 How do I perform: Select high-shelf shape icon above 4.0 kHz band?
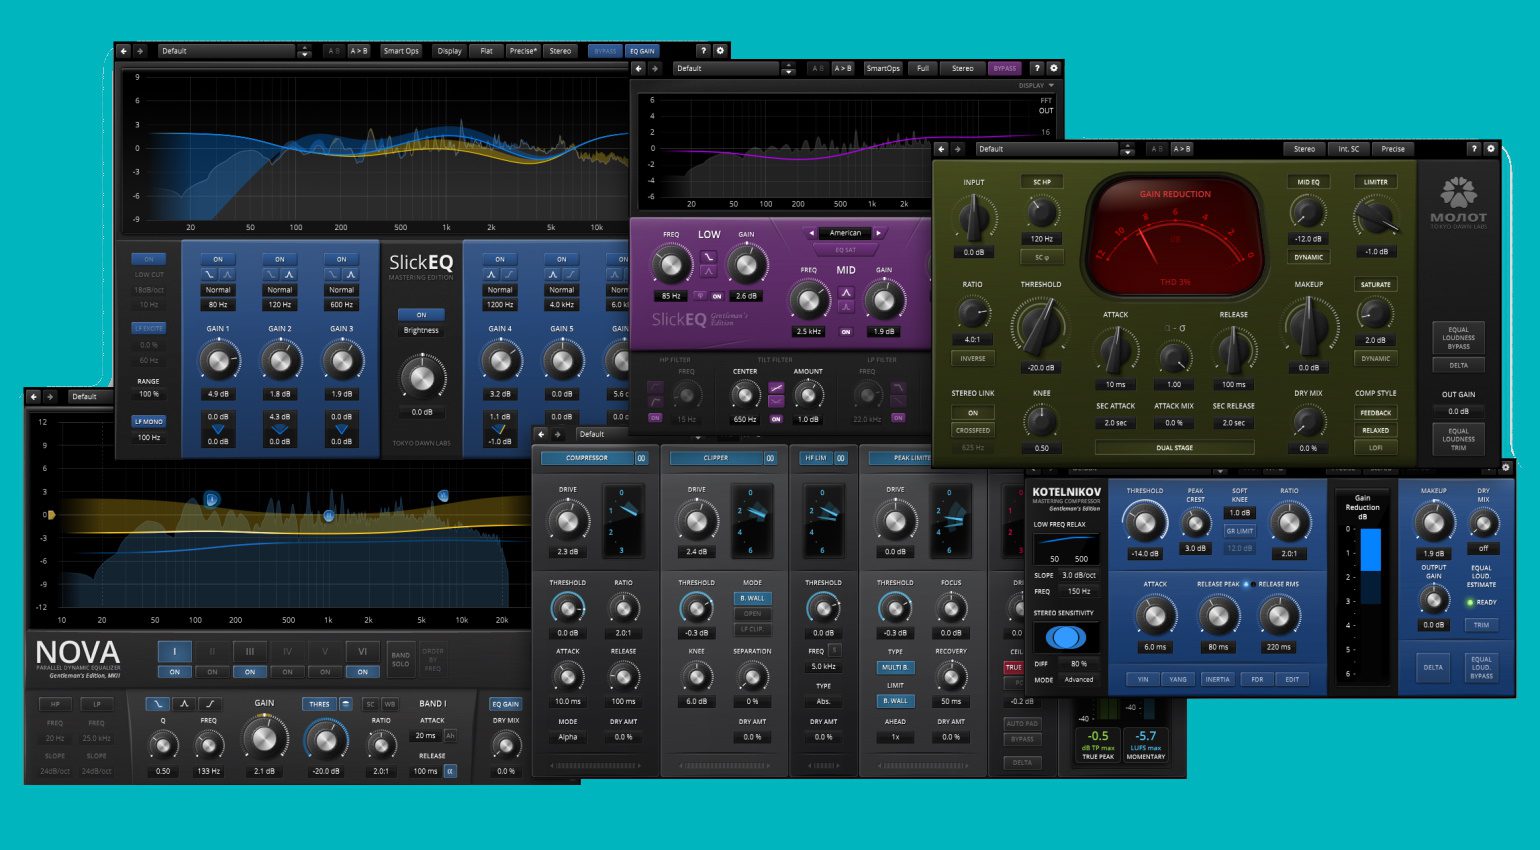[x=571, y=274]
